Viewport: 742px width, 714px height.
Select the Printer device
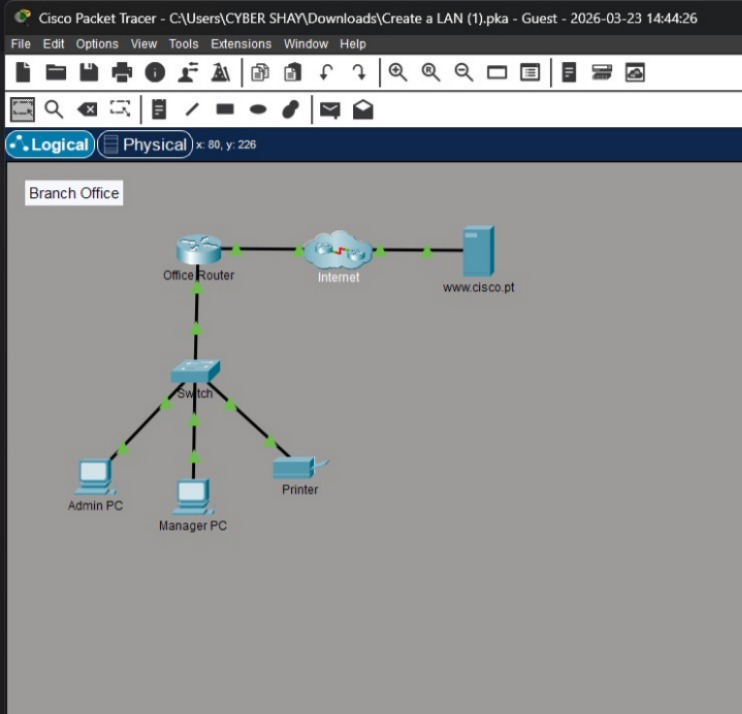(x=300, y=468)
